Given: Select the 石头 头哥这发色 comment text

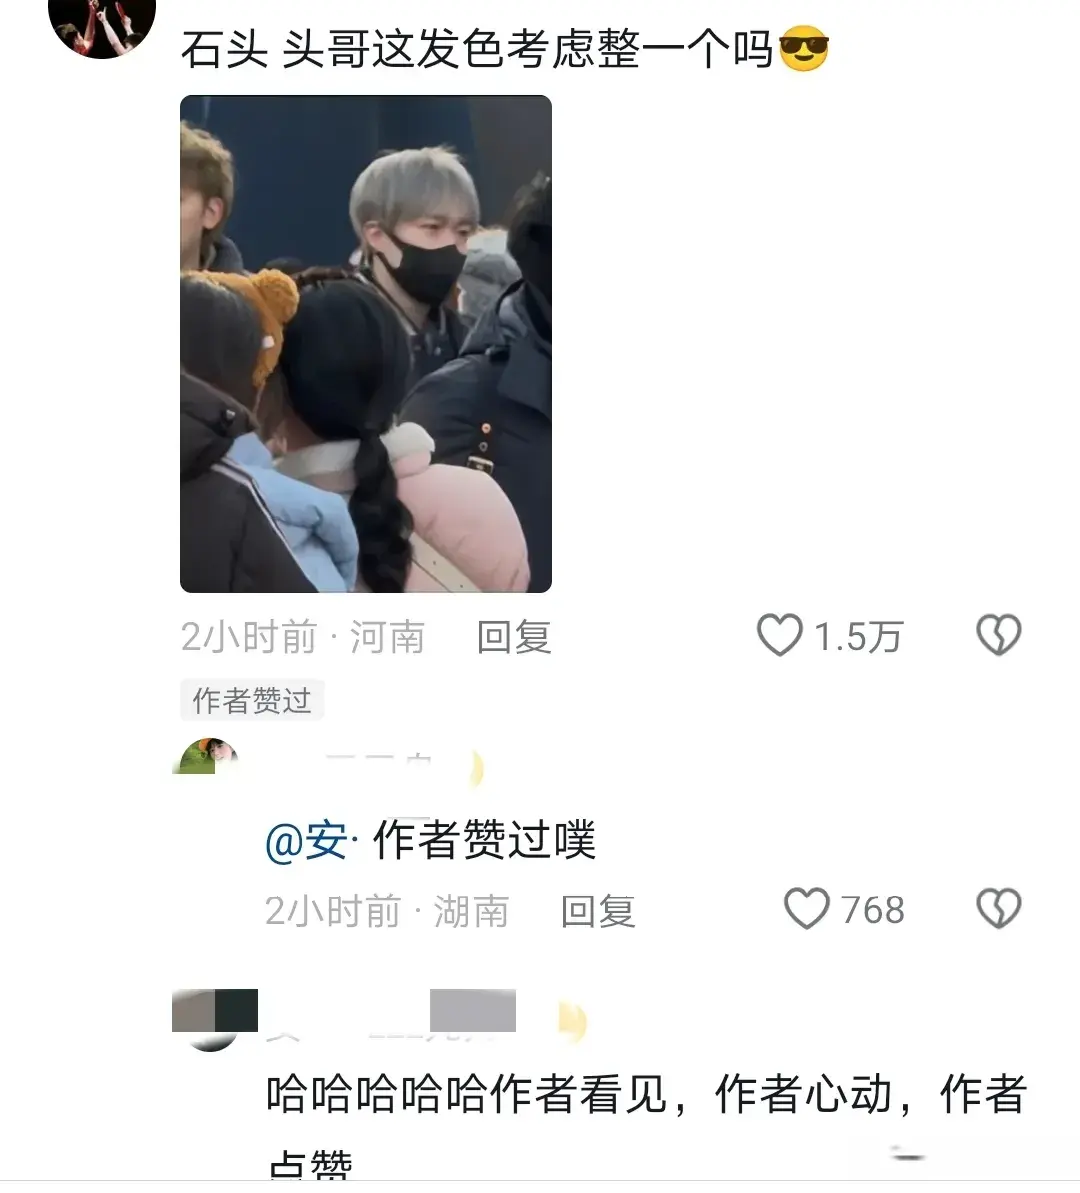Looking at the screenshot, I should 505,49.
